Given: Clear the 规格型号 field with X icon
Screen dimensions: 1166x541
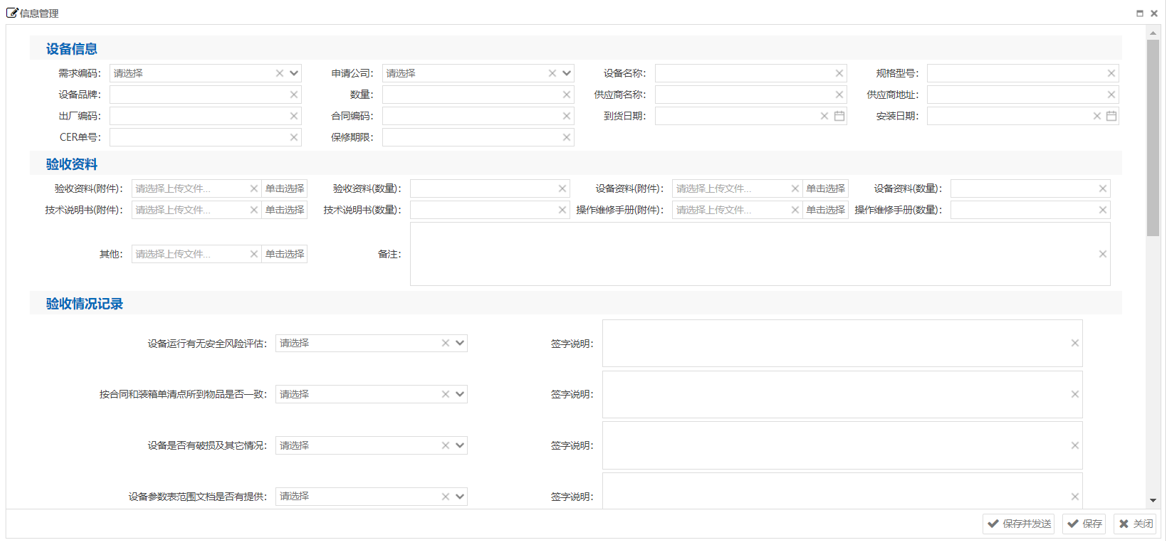Looking at the screenshot, I should (1111, 73).
